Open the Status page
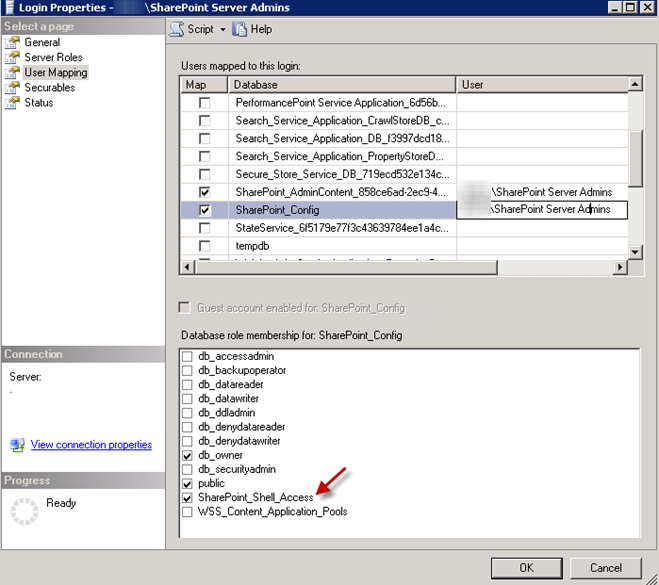Screen dimensions: 659x585 39,103
